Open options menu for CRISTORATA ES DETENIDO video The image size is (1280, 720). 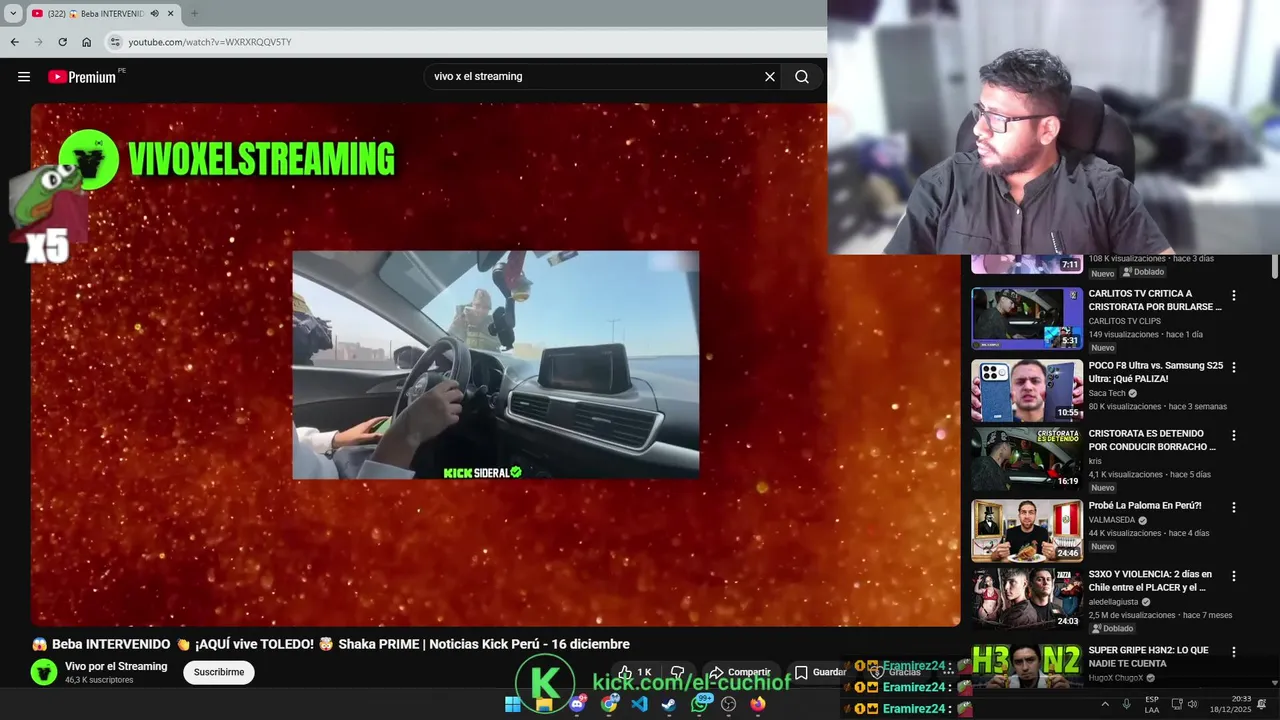pyautogui.click(x=1234, y=435)
